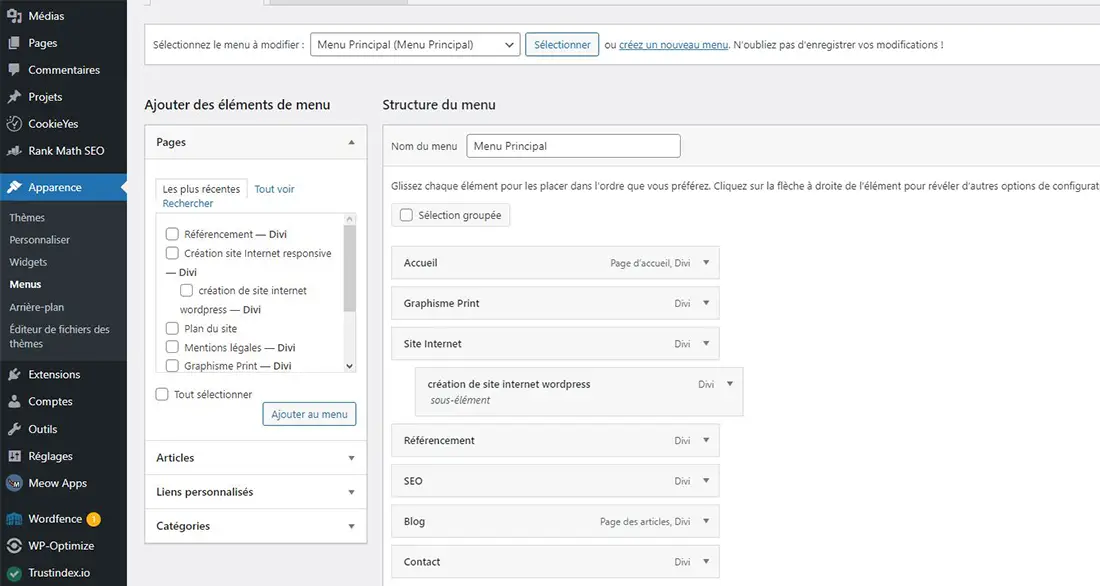Open the Widgets submenu item
This screenshot has width=1100, height=586.
click(x=28, y=262)
